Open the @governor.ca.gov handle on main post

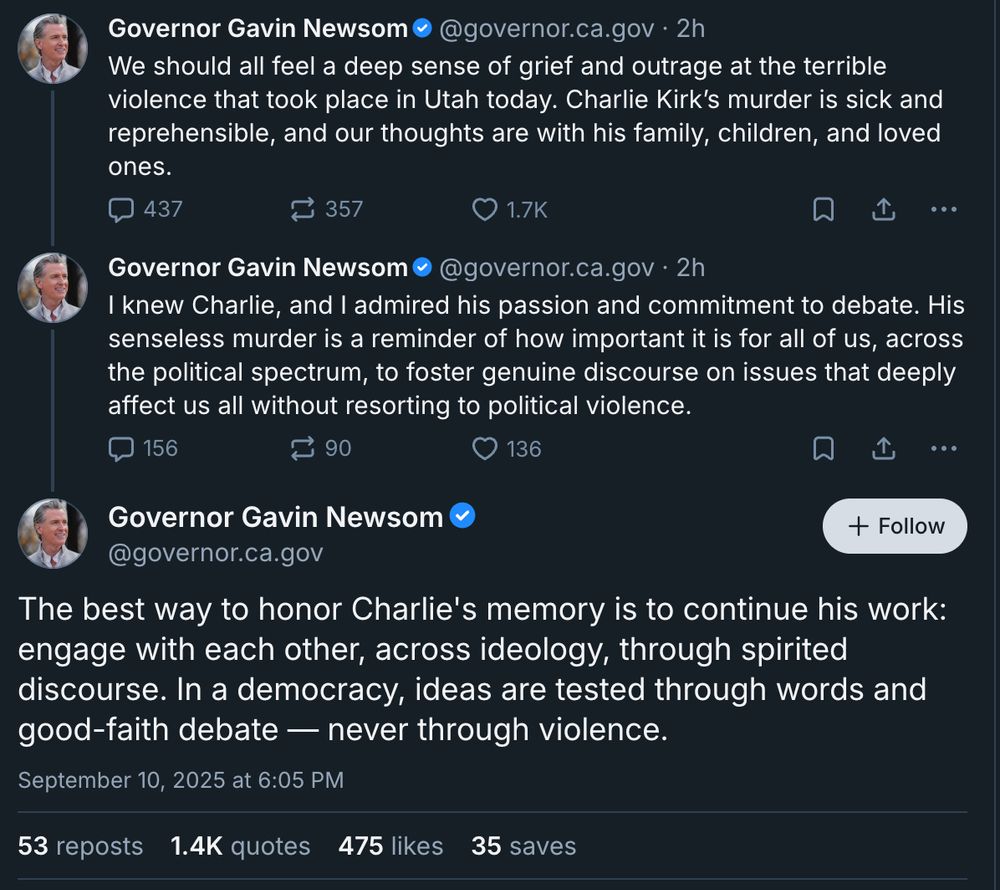[x=215, y=553]
